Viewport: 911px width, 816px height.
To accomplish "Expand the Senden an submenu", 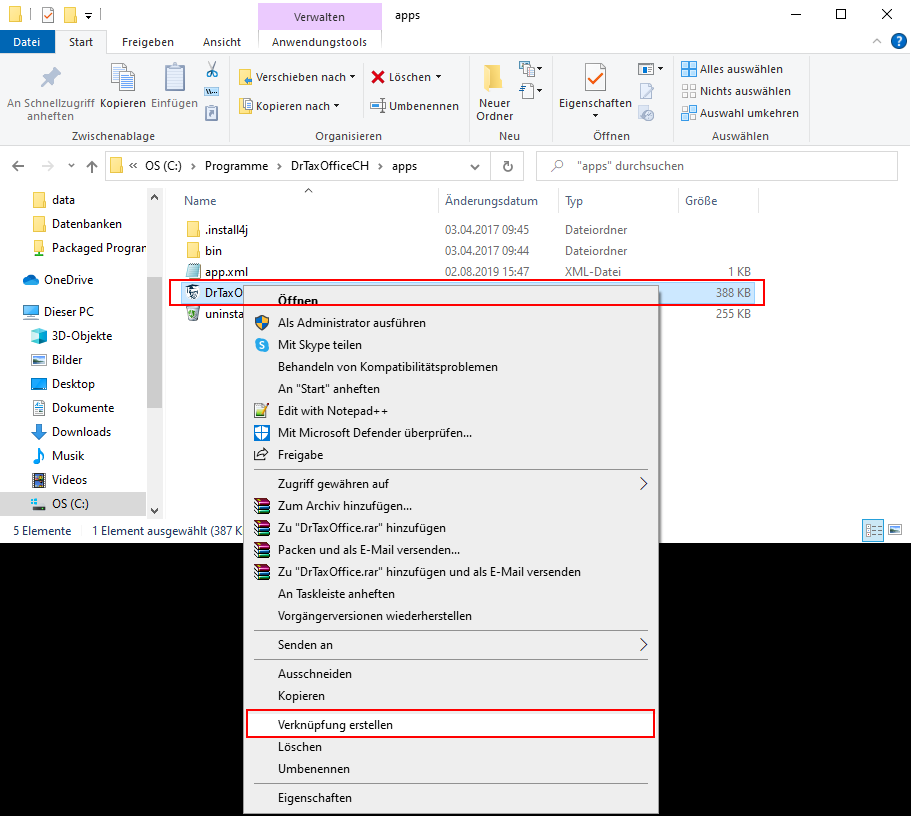I will (x=643, y=645).
